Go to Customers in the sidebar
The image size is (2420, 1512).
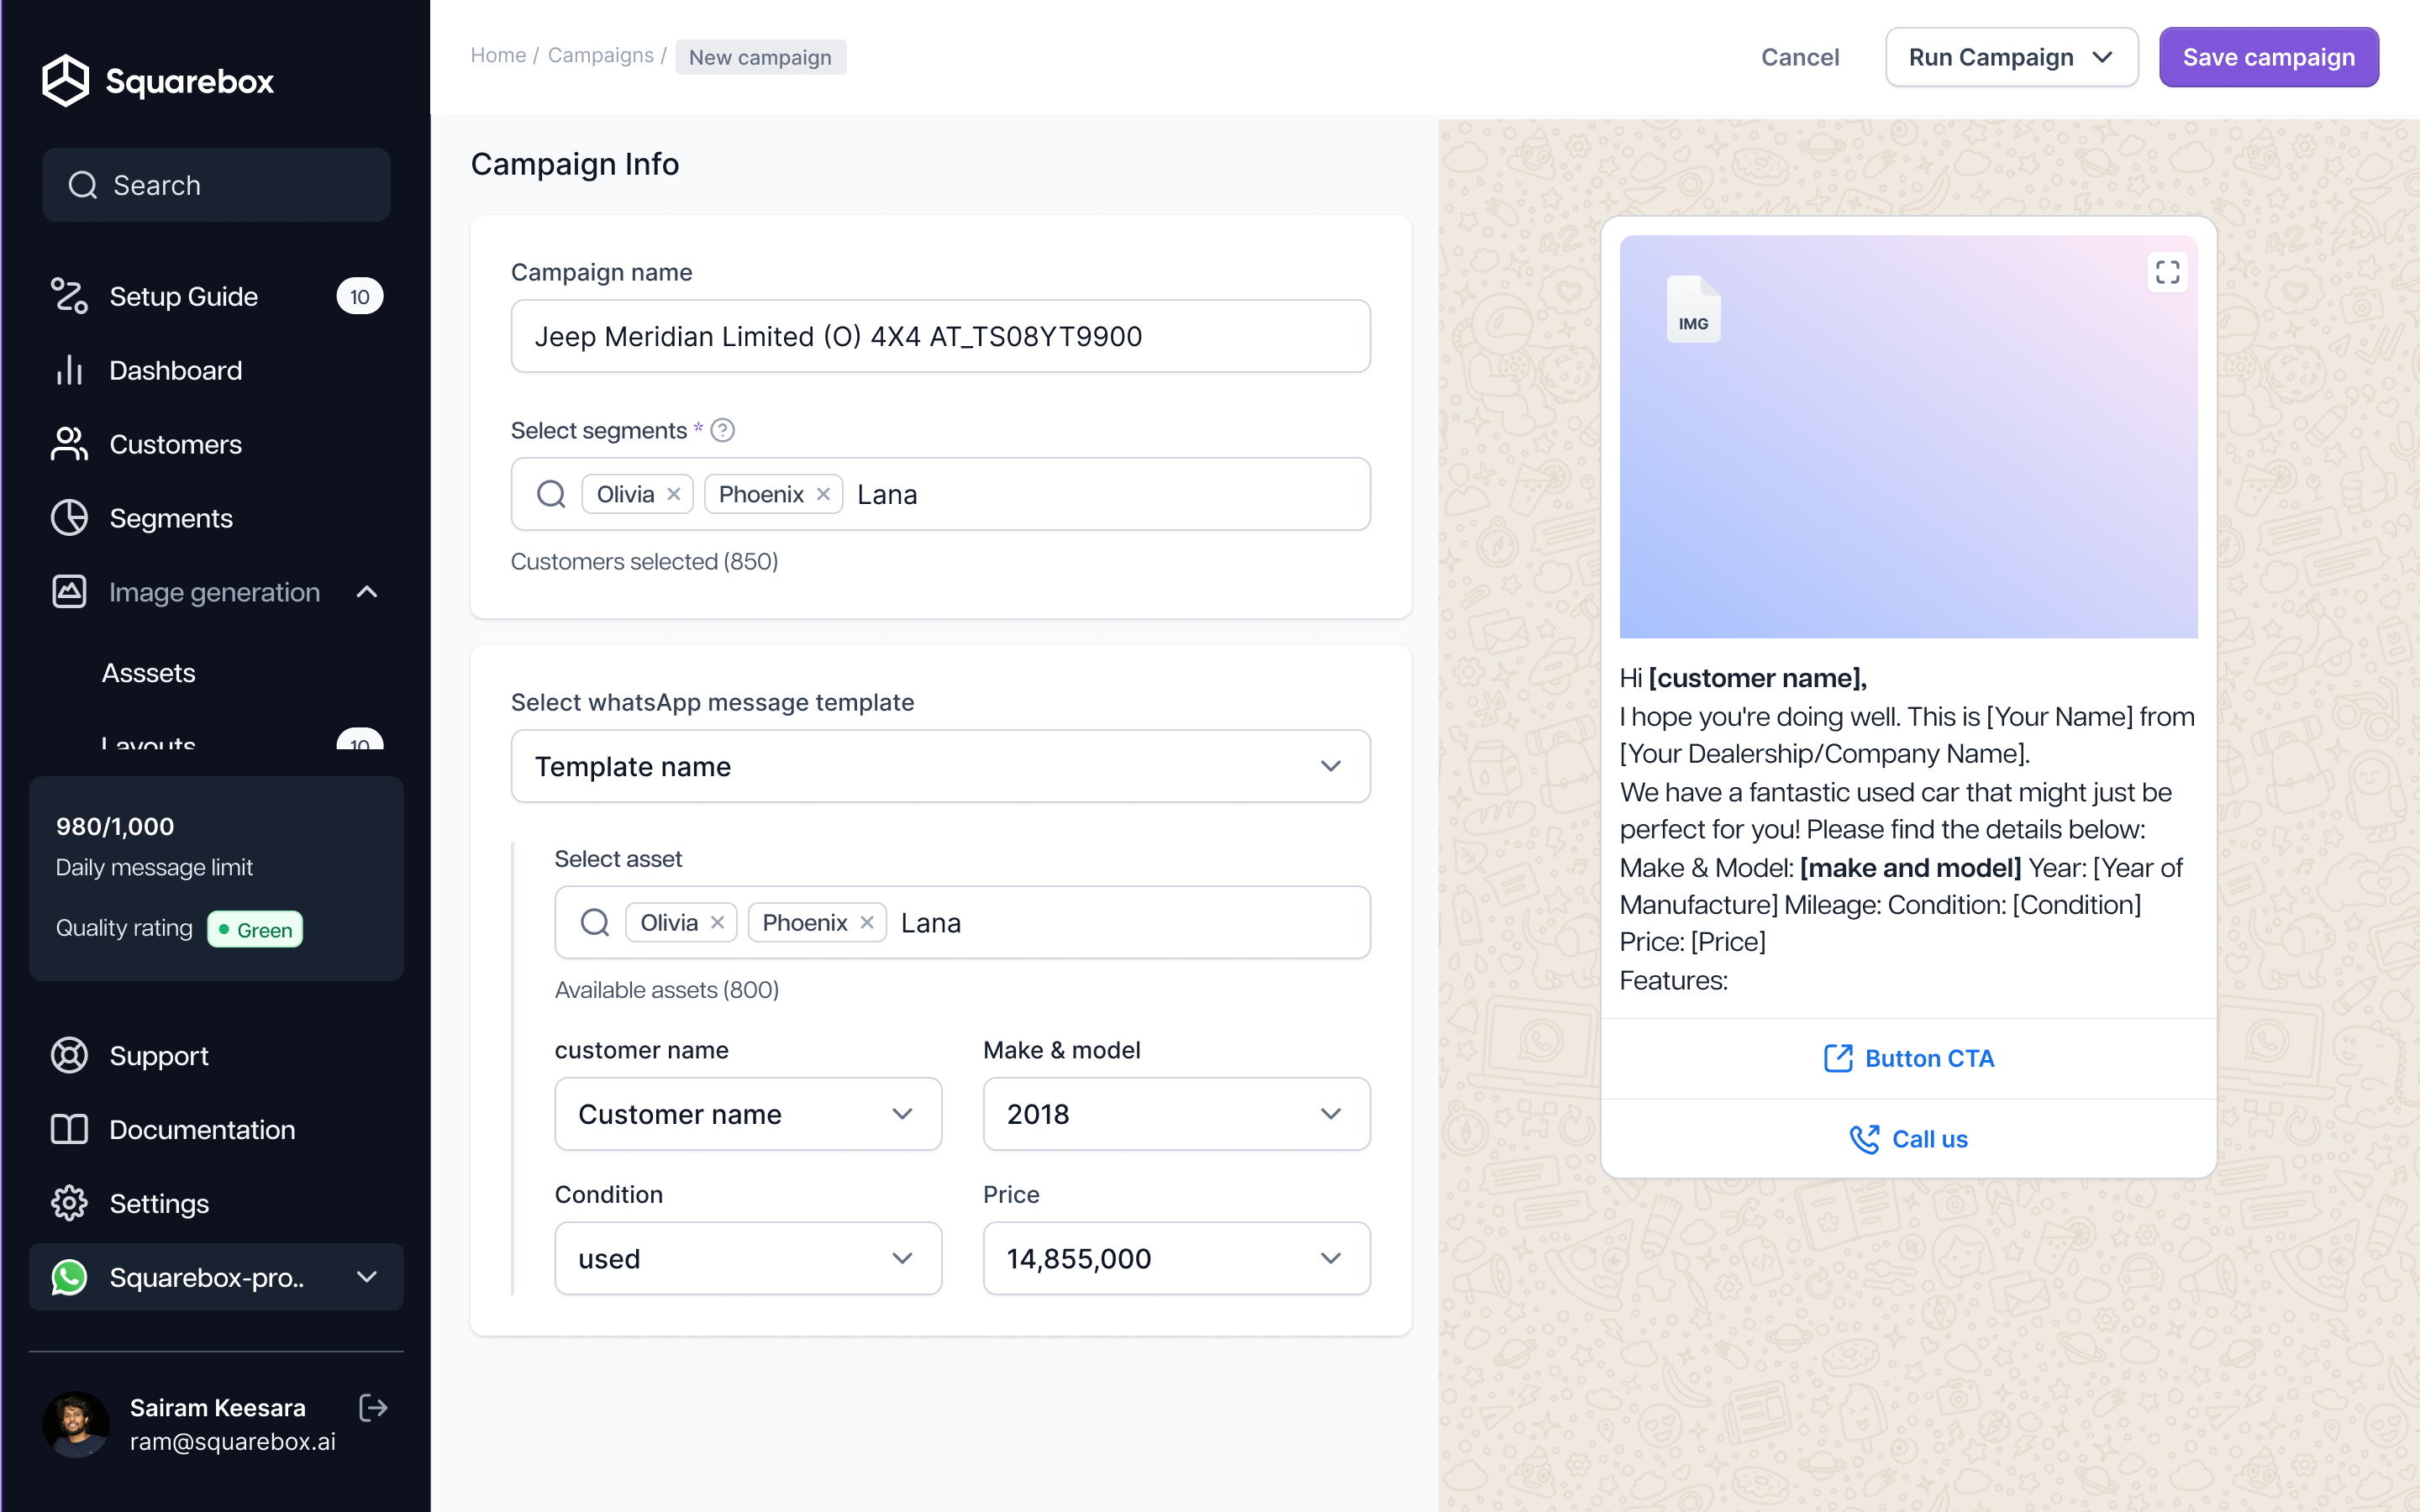click(175, 444)
